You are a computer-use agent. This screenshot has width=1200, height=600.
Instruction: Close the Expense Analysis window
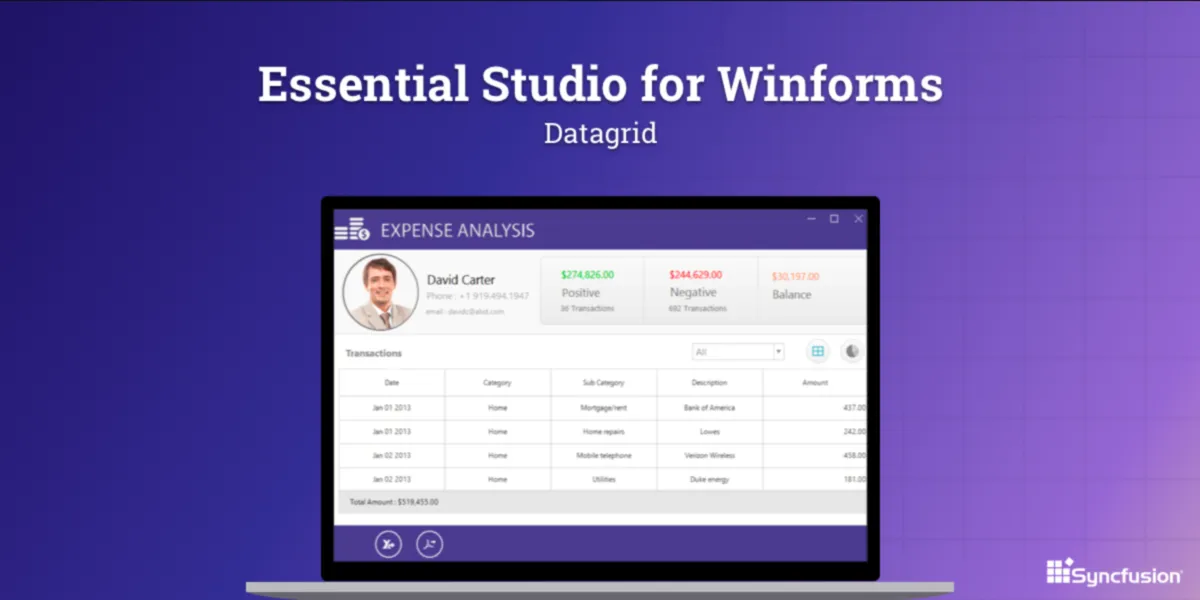[858, 219]
